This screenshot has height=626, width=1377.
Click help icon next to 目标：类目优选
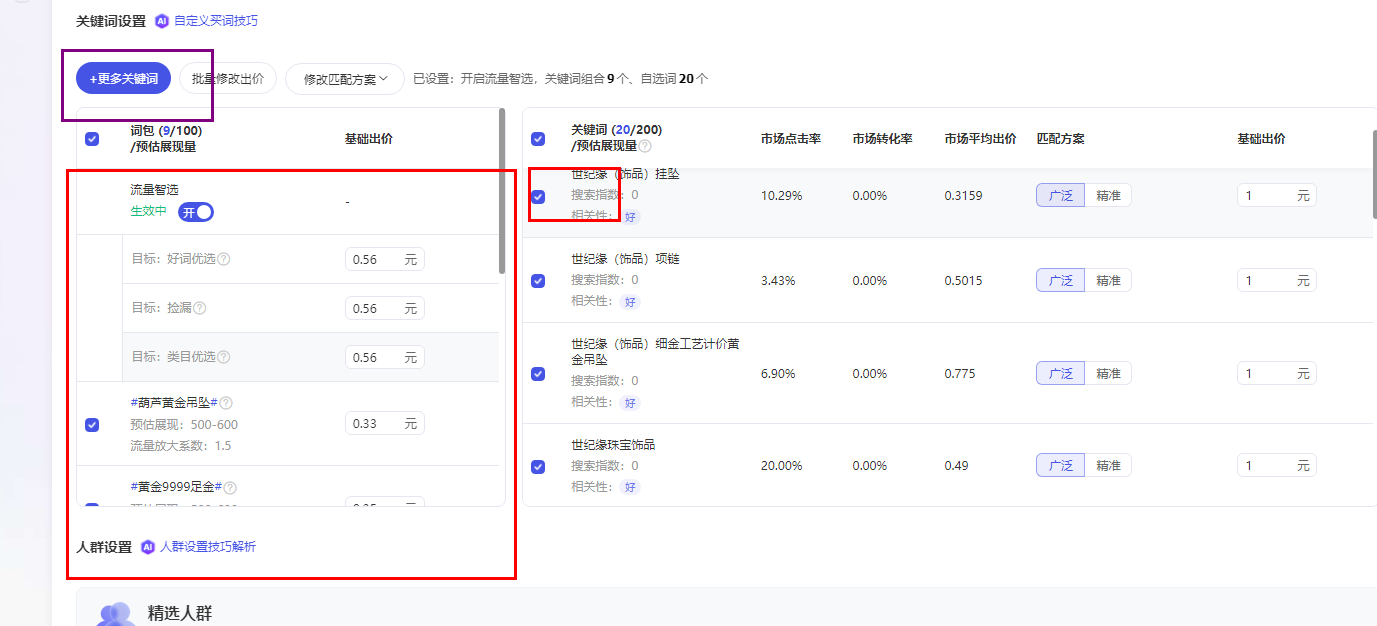224,357
